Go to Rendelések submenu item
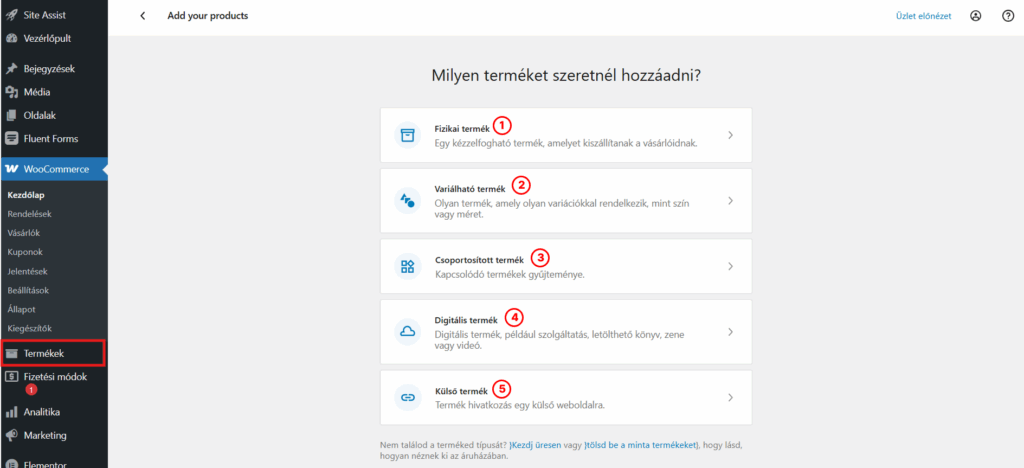 tap(29, 214)
